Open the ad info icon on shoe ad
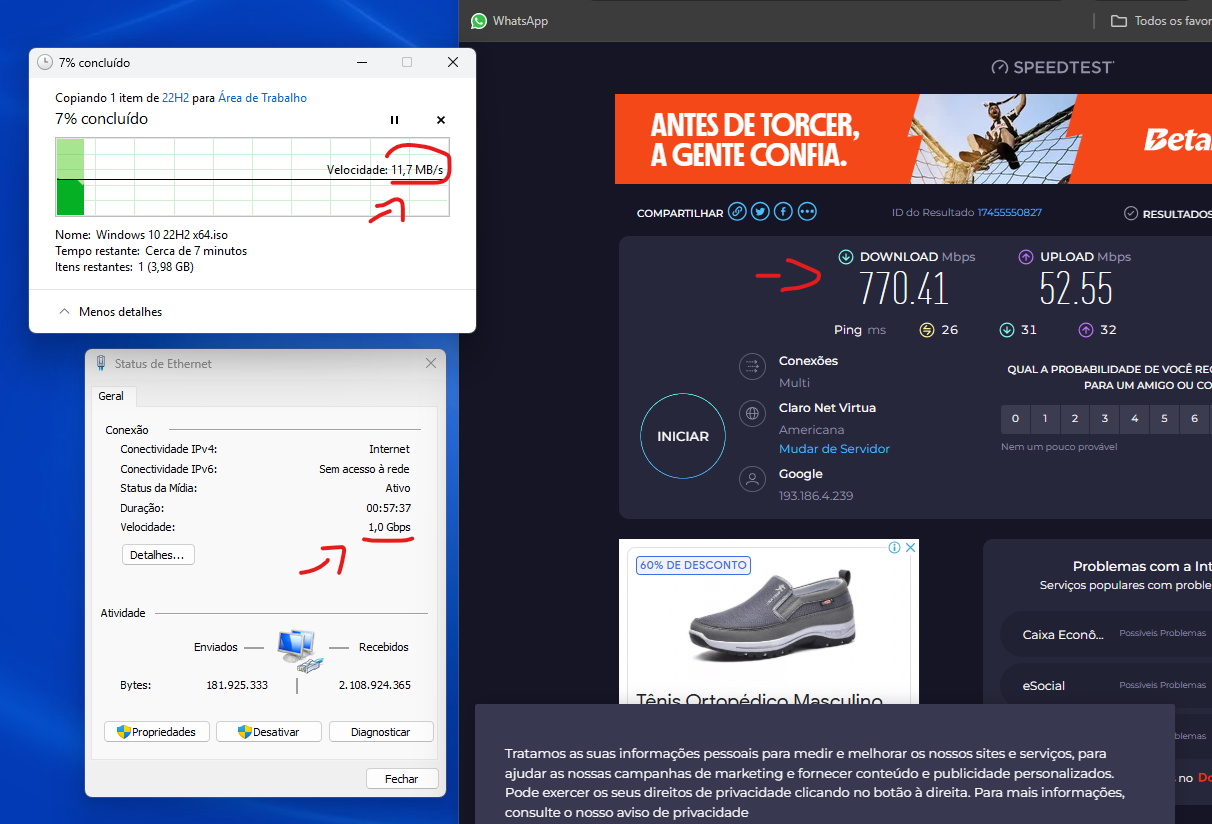The width and height of the screenshot is (1212, 824). (896, 547)
